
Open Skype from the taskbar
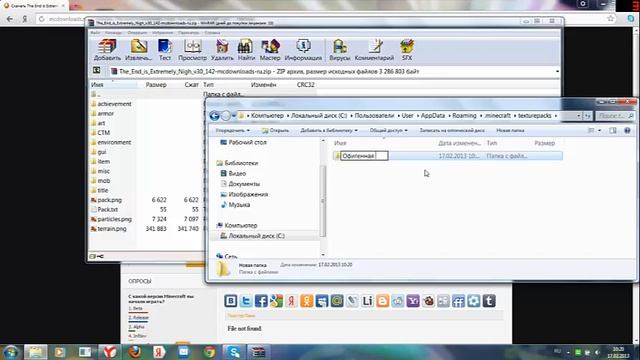pos(233,351)
